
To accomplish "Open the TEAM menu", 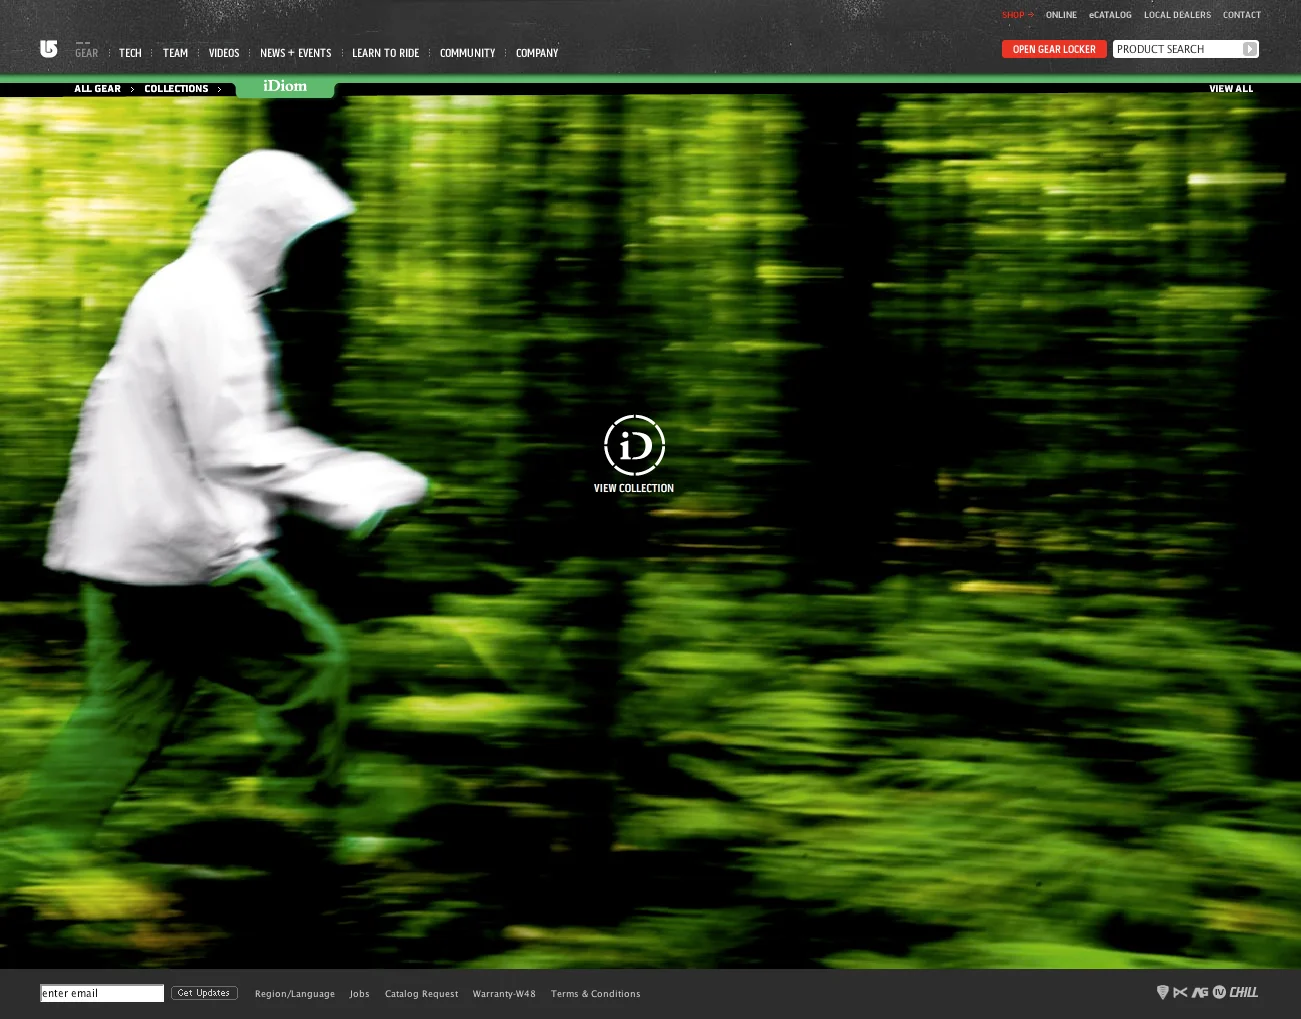I will click(x=175, y=53).
